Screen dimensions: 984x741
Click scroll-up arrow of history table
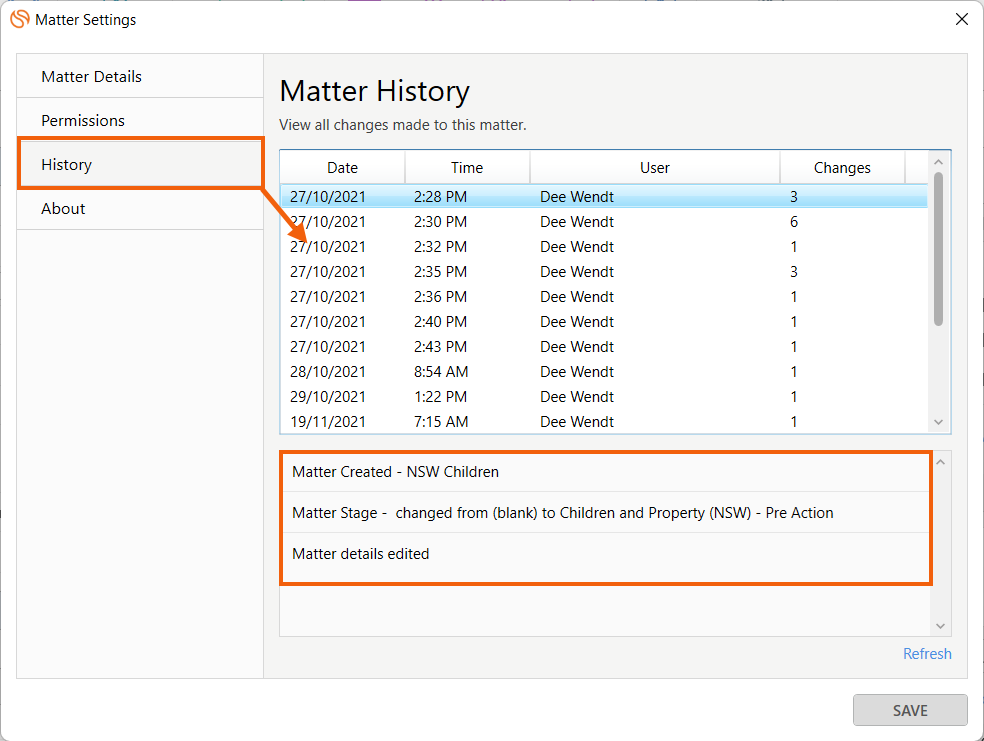pos(939,162)
